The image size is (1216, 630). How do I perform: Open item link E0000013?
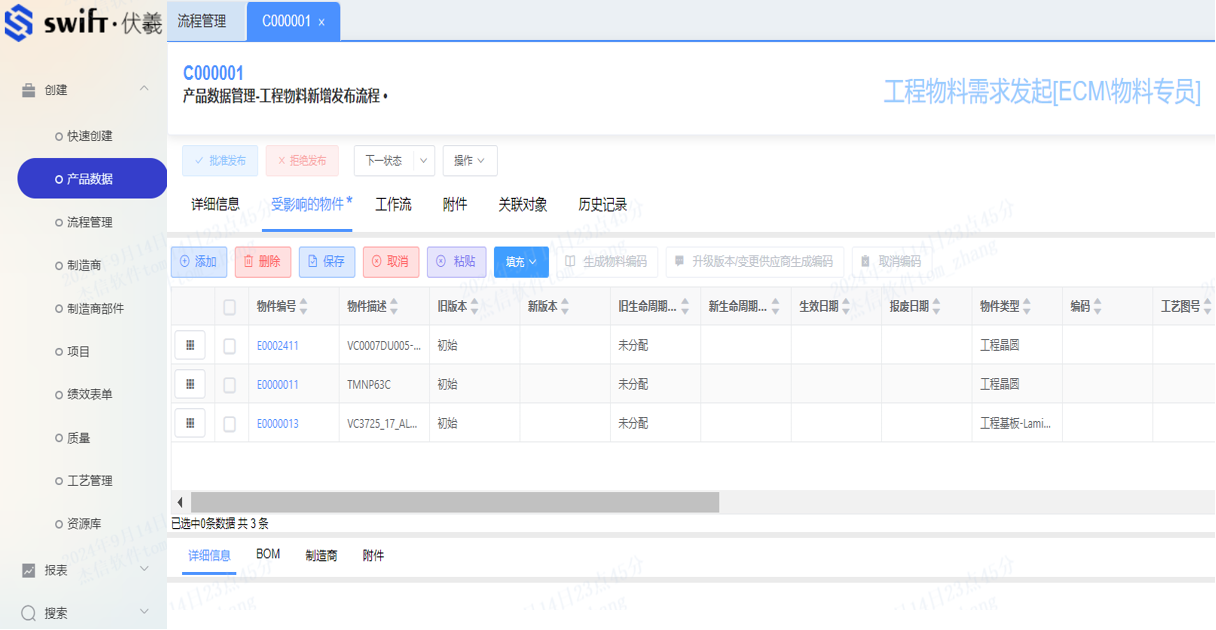[277, 424]
